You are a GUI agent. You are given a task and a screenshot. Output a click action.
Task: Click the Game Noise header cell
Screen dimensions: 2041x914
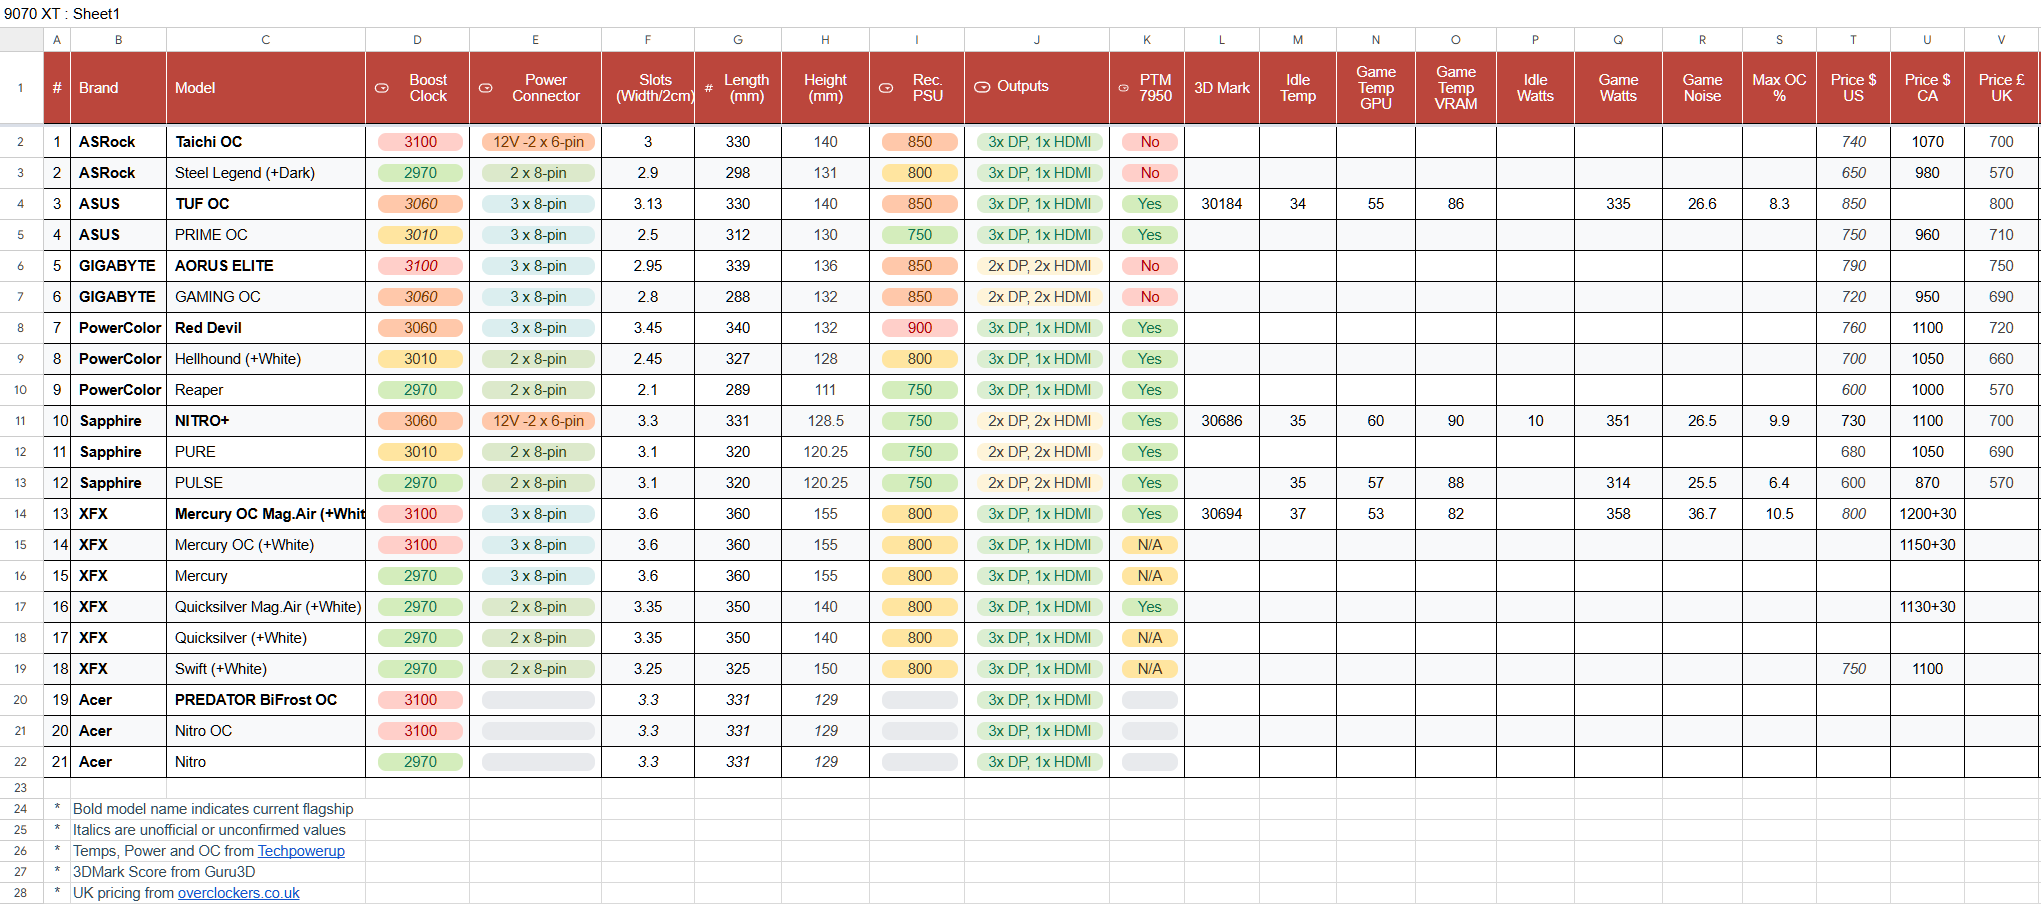click(x=1702, y=88)
